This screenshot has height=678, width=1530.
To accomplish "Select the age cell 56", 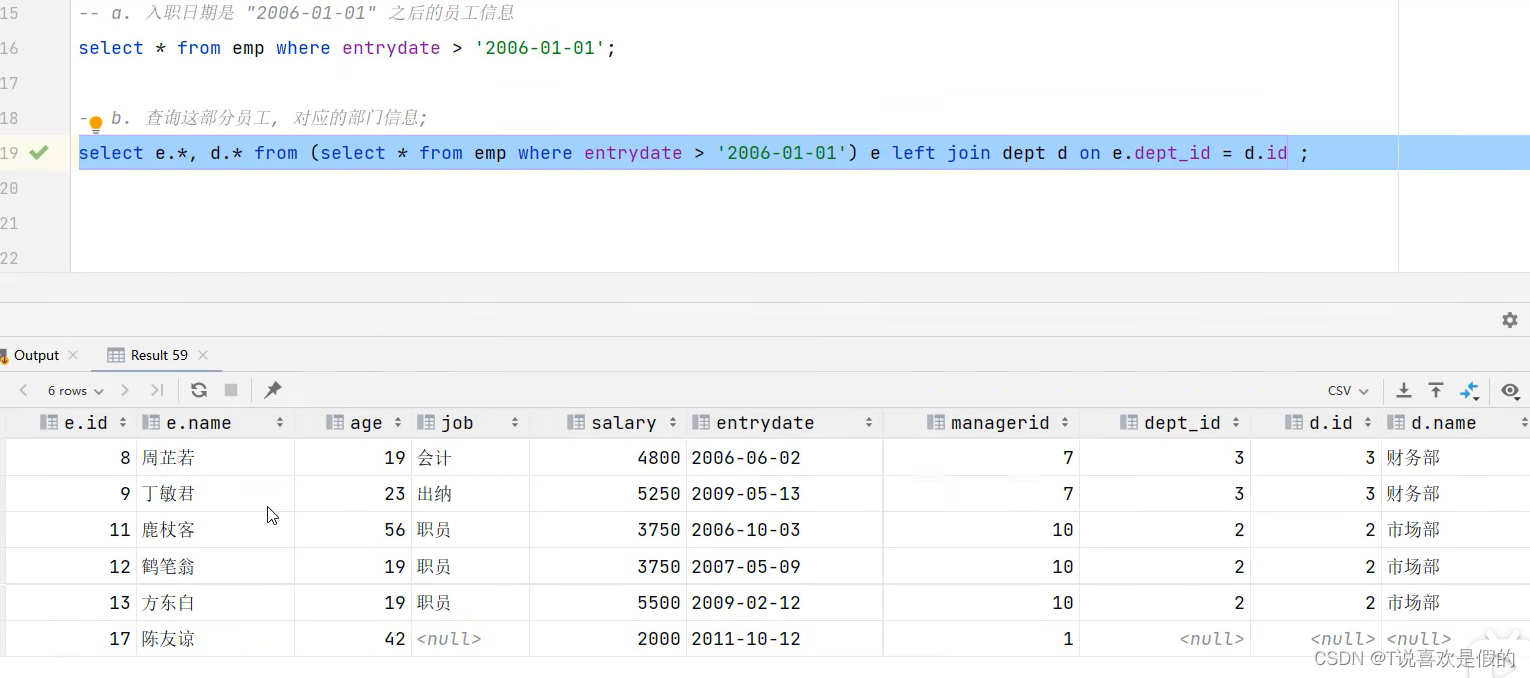I will 353,530.
